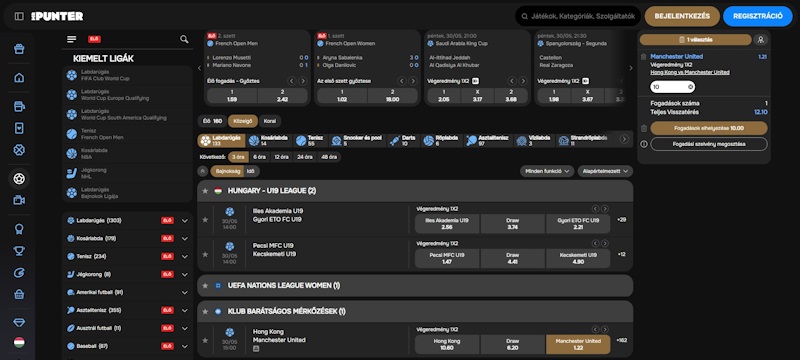Click the red ÉLŐ badge beside hamburger menu

click(94, 39)
